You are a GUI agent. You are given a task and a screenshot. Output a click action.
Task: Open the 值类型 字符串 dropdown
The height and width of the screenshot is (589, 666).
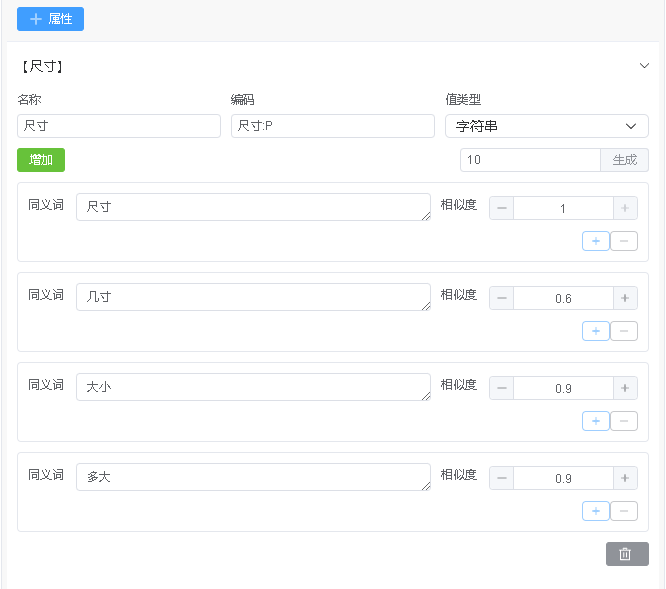click(x=546, y=126)
